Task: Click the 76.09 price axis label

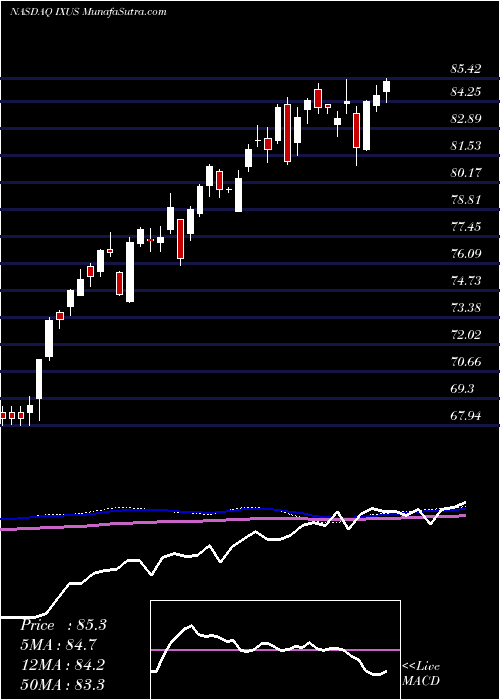Action: 466,254
